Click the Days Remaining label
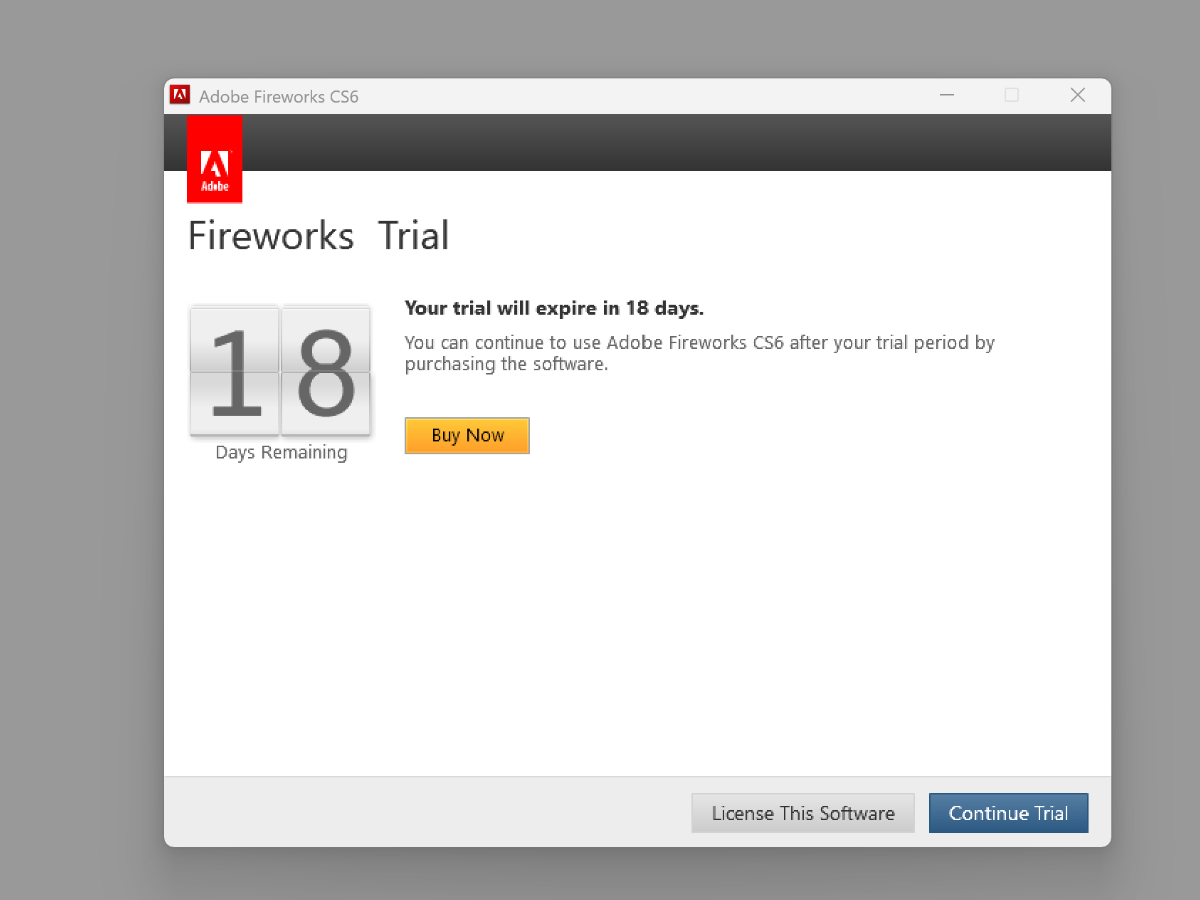The width and height of the screenshot is (1200, 900). 281,453
